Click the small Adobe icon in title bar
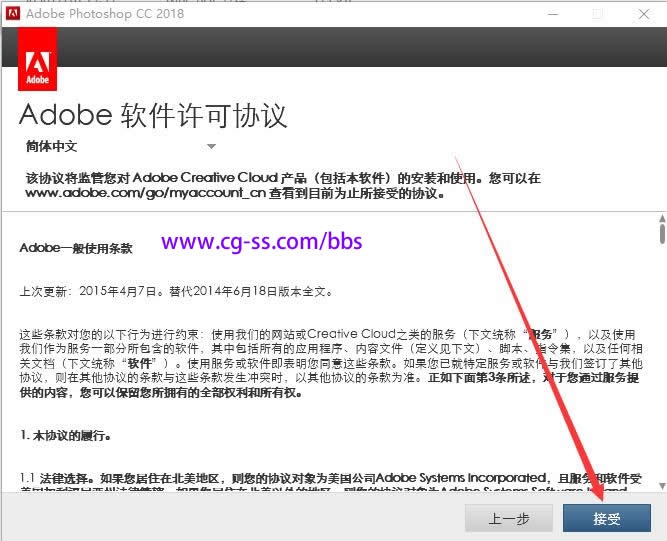667x541 pixels. coord(12,14)
